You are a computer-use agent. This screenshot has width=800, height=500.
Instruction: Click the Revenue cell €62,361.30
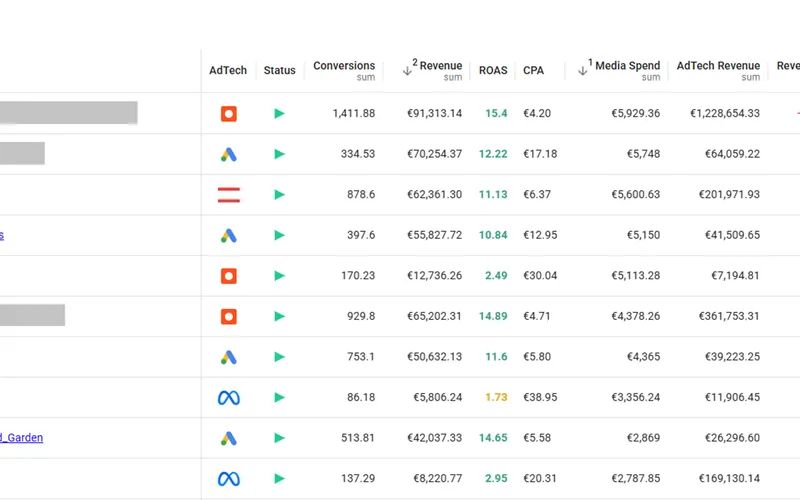tap(434, 194)
